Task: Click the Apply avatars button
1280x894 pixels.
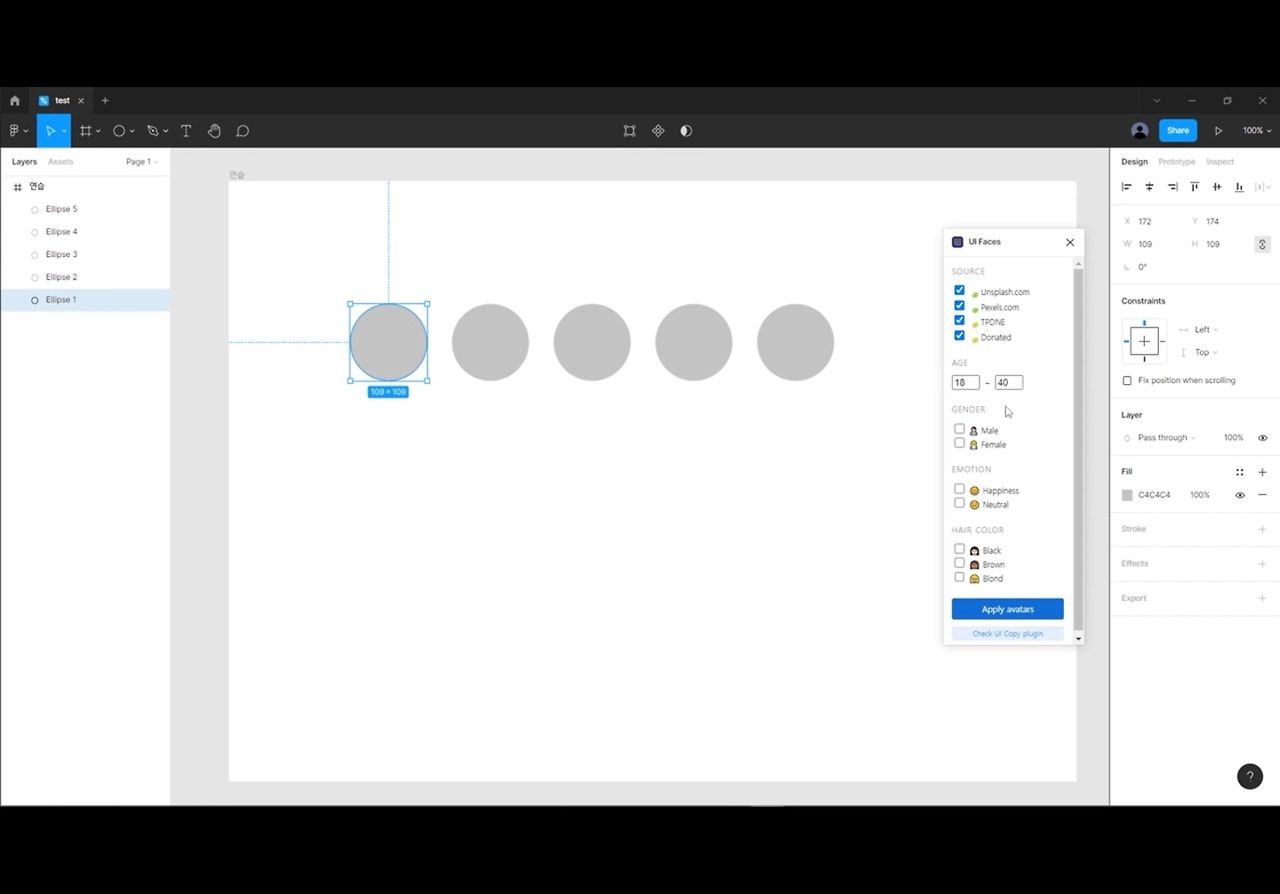Action: click(1007, 609)
